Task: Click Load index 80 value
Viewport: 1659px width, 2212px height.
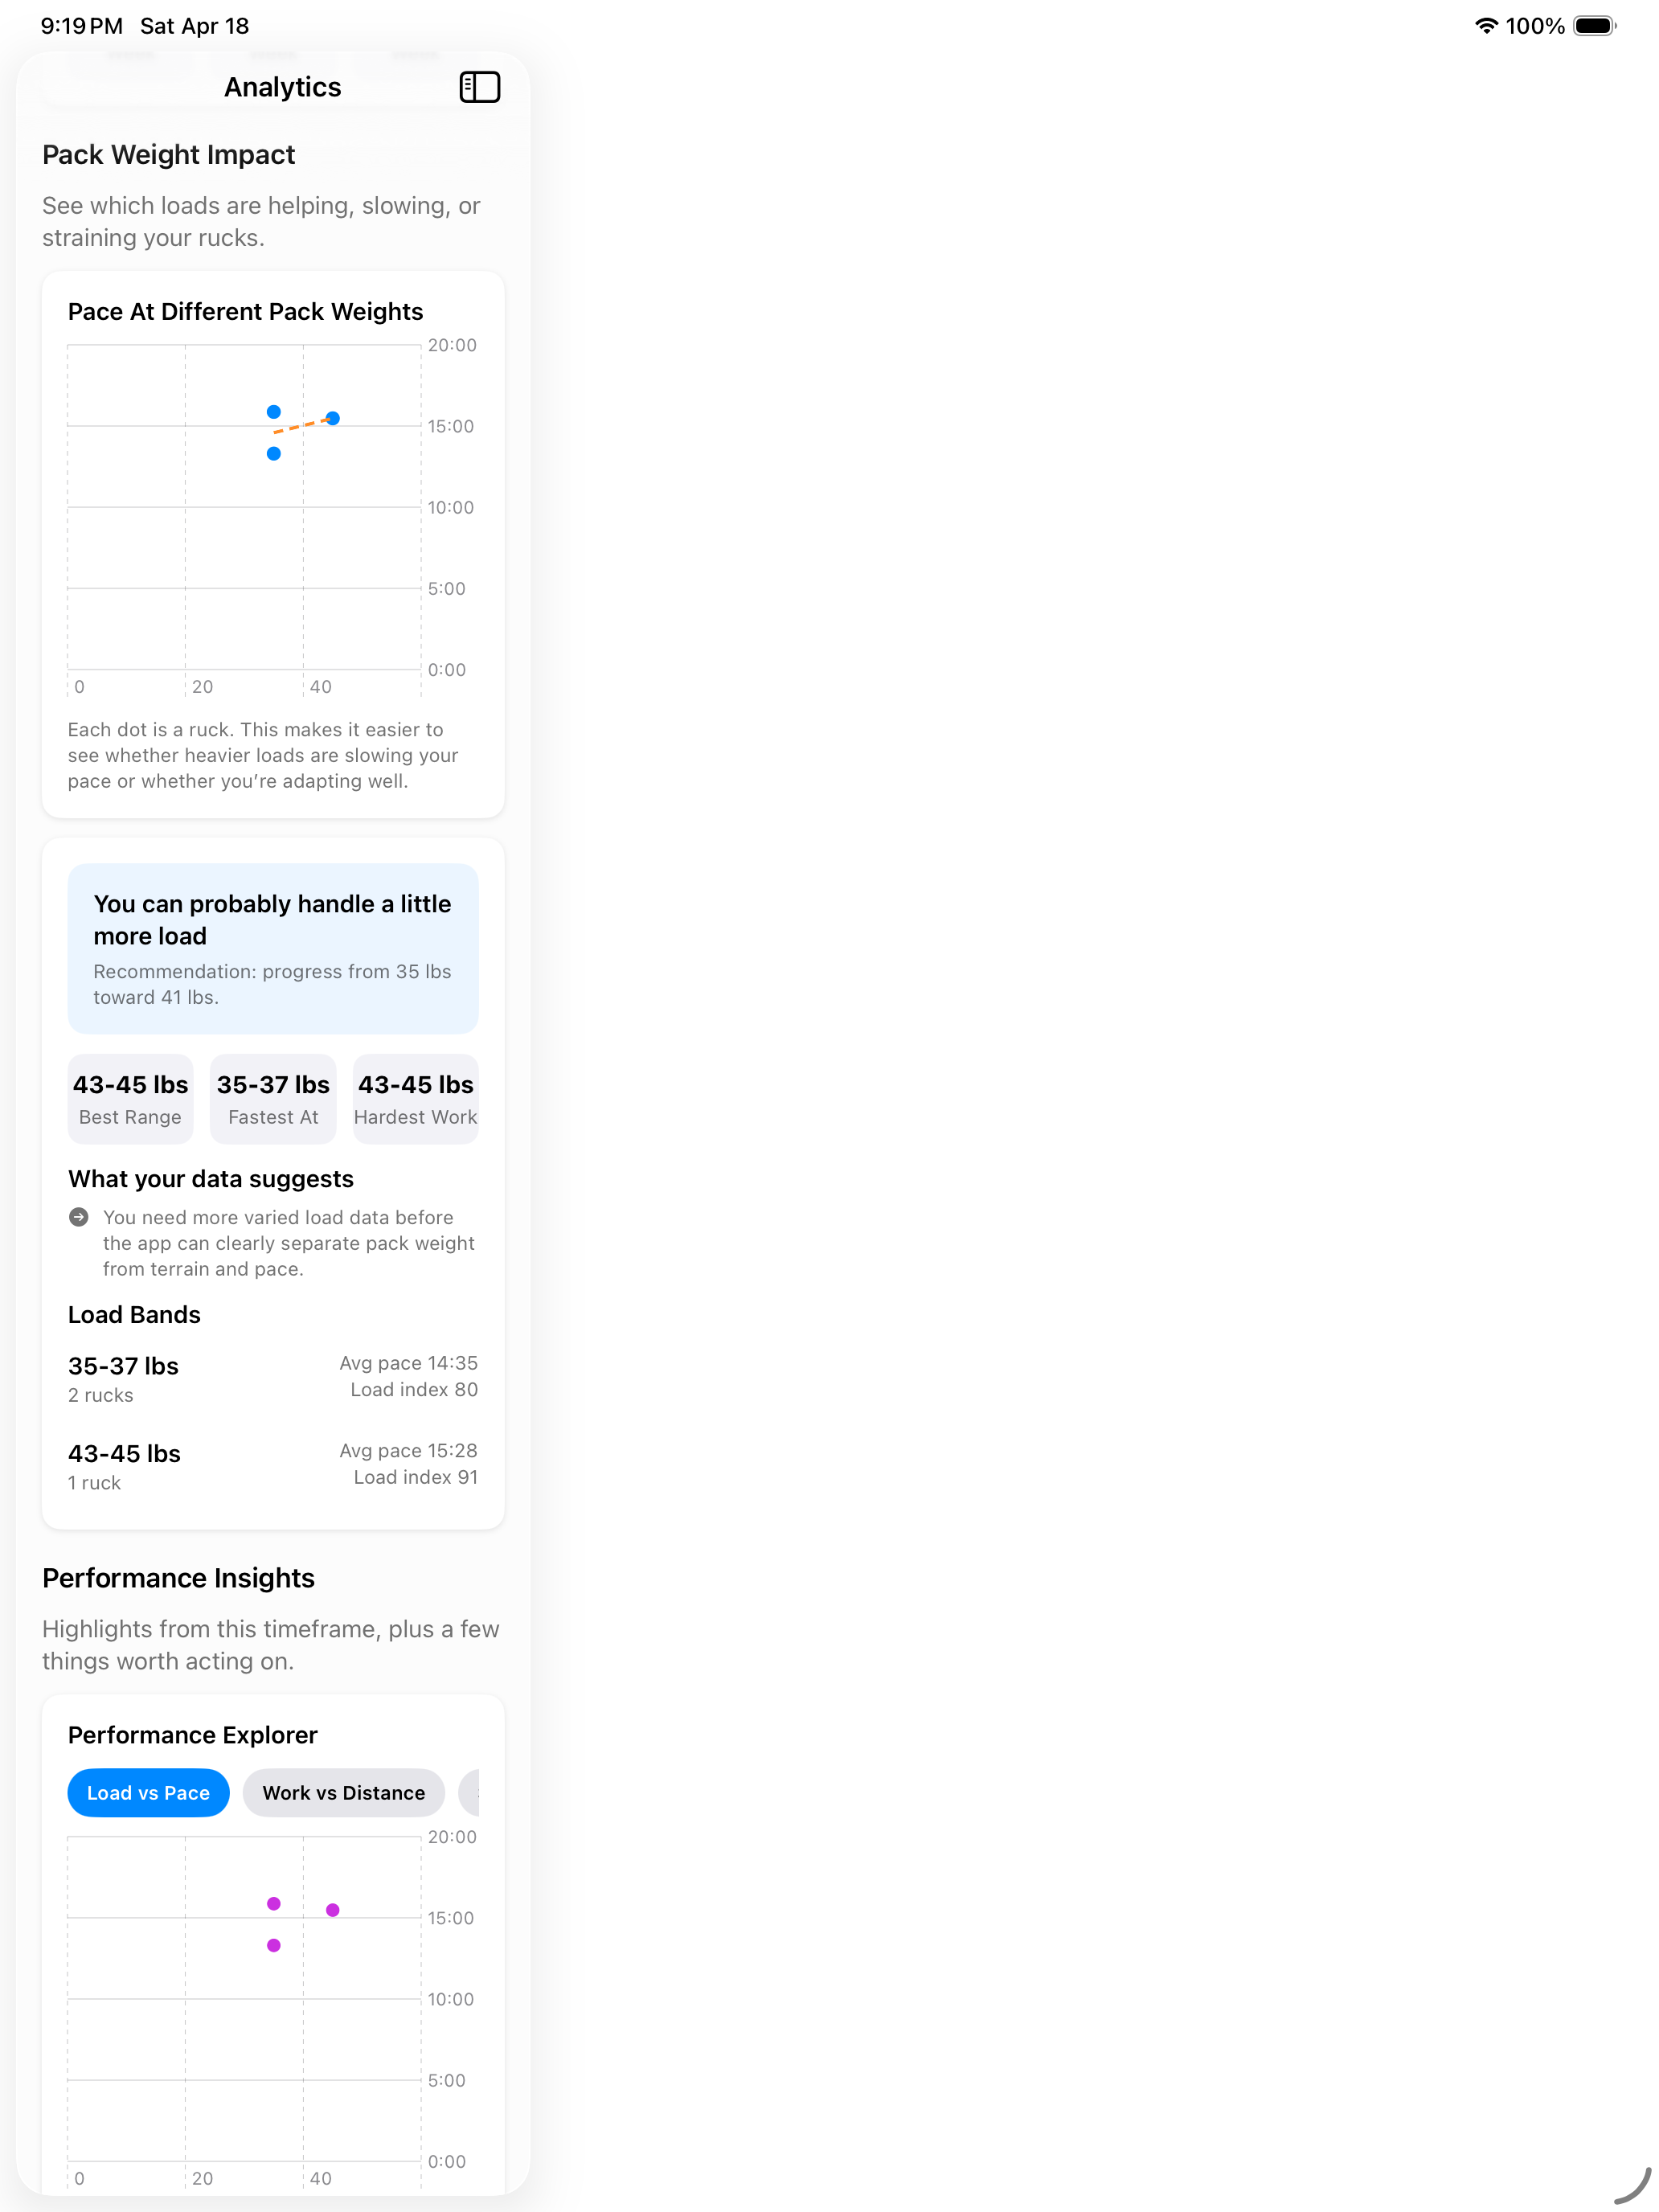Action: 414,1390
